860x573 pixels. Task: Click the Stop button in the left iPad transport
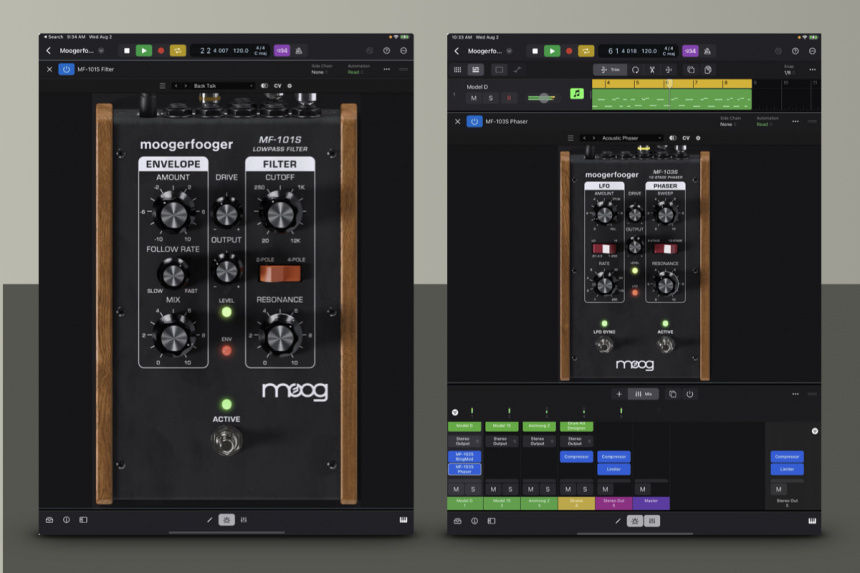point(127,50)
